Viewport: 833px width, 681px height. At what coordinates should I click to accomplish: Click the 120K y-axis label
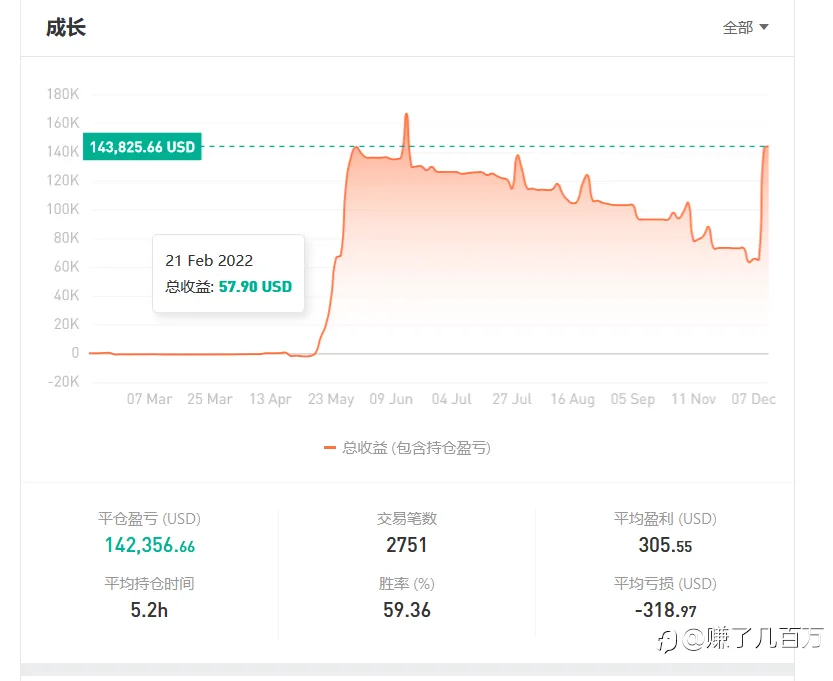coord(63,180)
